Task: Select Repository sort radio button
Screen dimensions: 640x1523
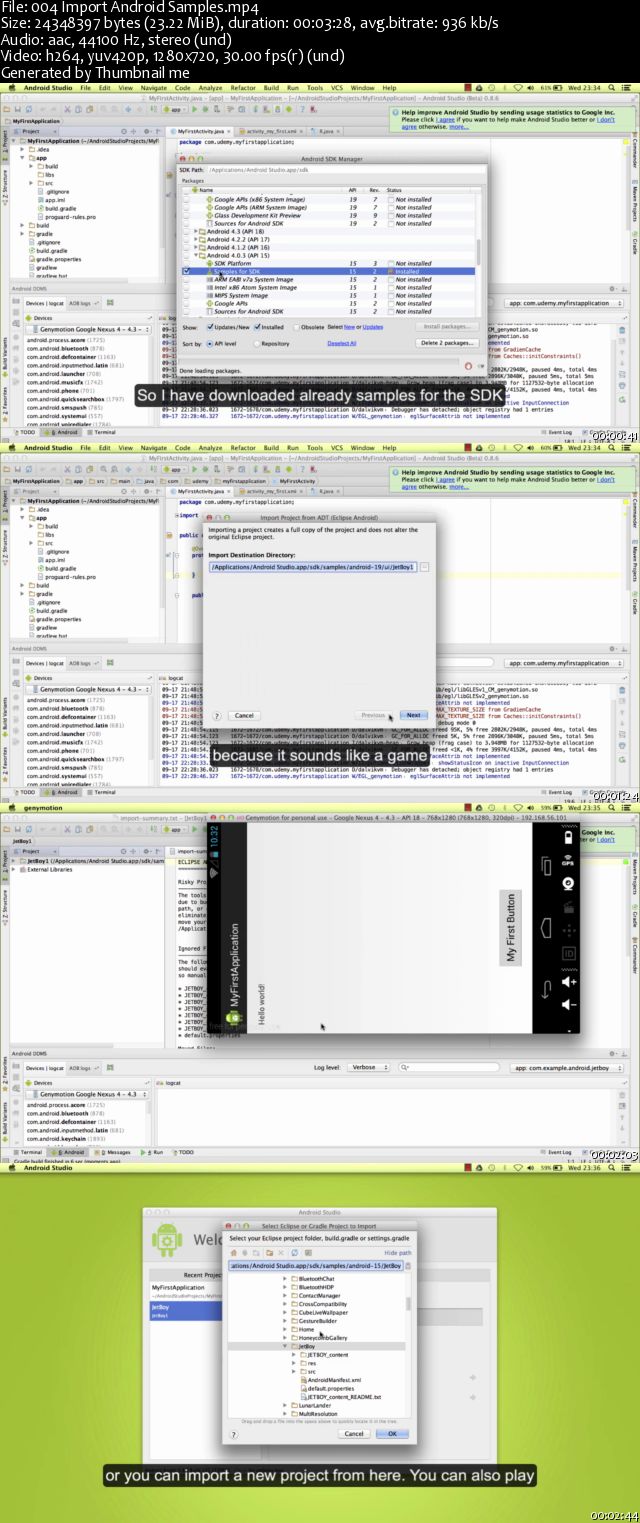Action: pyautogui.click(x=255, y=343)
